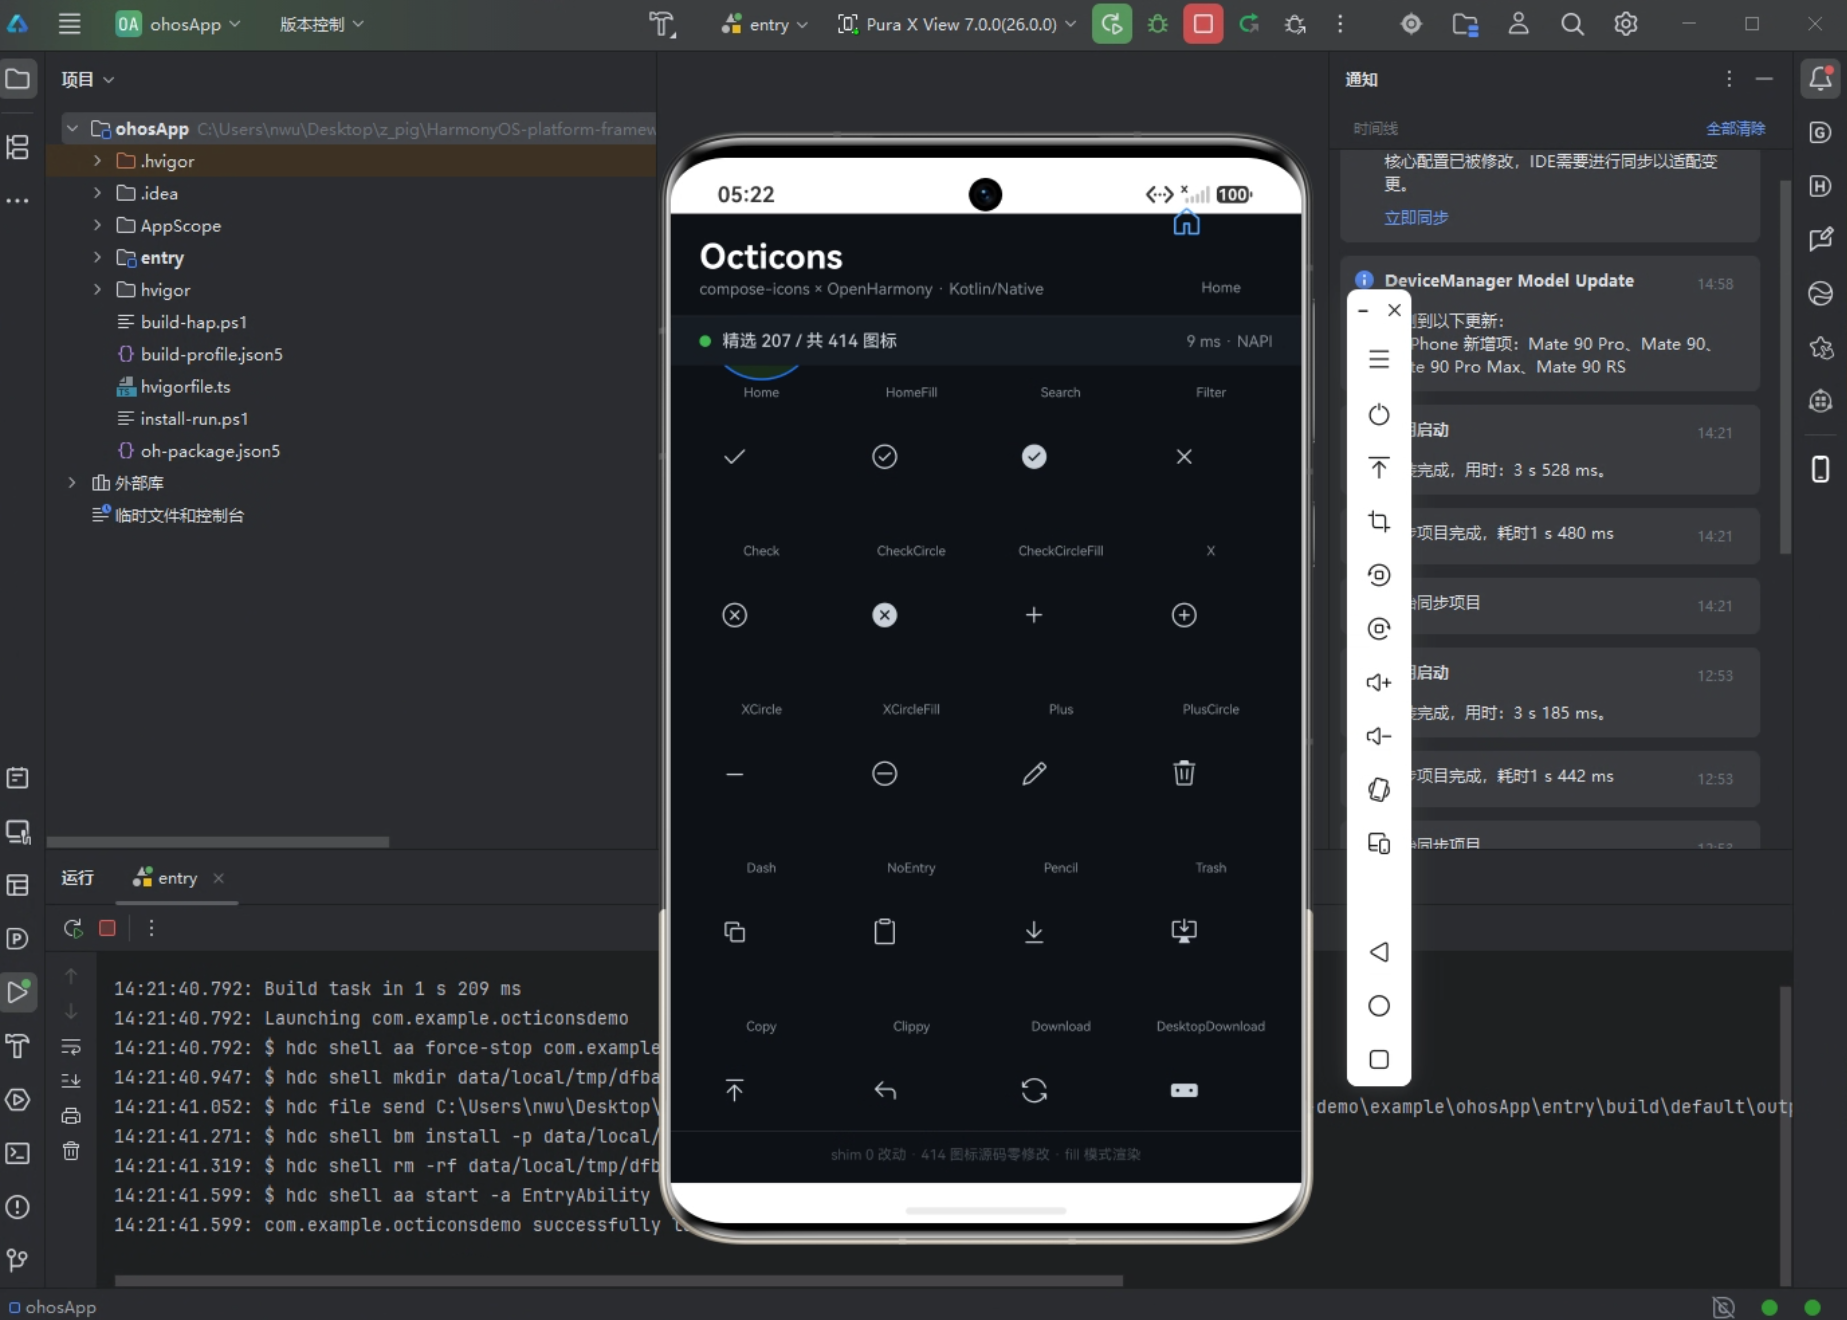Tap the Pencil icon in the Octicons app
This screenshot has width=1847, height=1320.
coord(1034,773)
